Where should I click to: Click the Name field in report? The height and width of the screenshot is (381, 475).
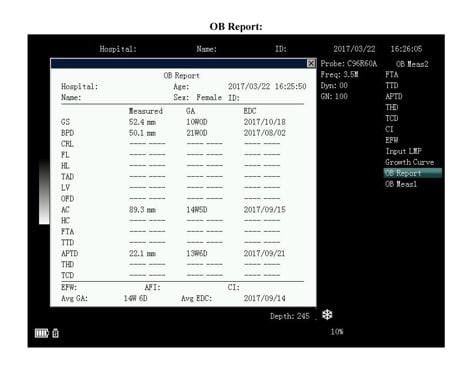[71, 98]
